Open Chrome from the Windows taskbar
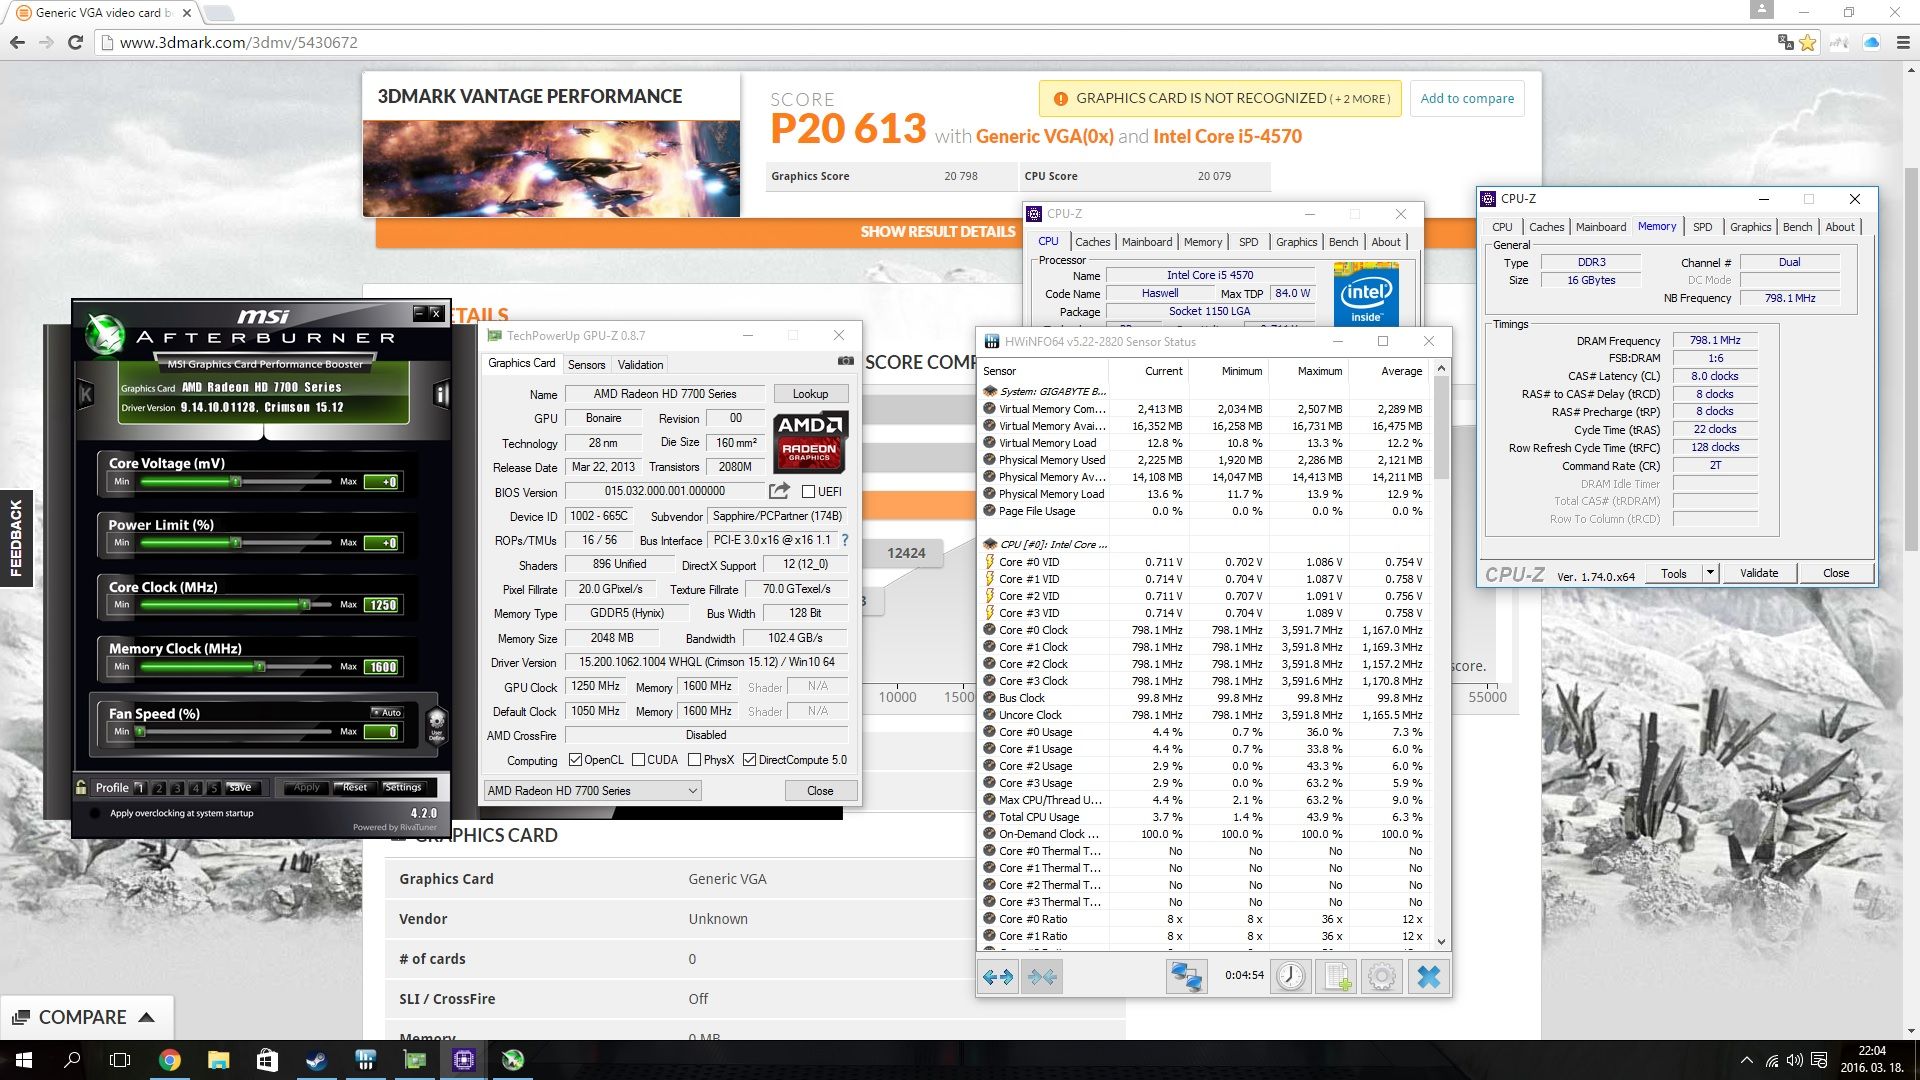This screenshot has width=1920, height=1080. click(x=170, y=1060)
